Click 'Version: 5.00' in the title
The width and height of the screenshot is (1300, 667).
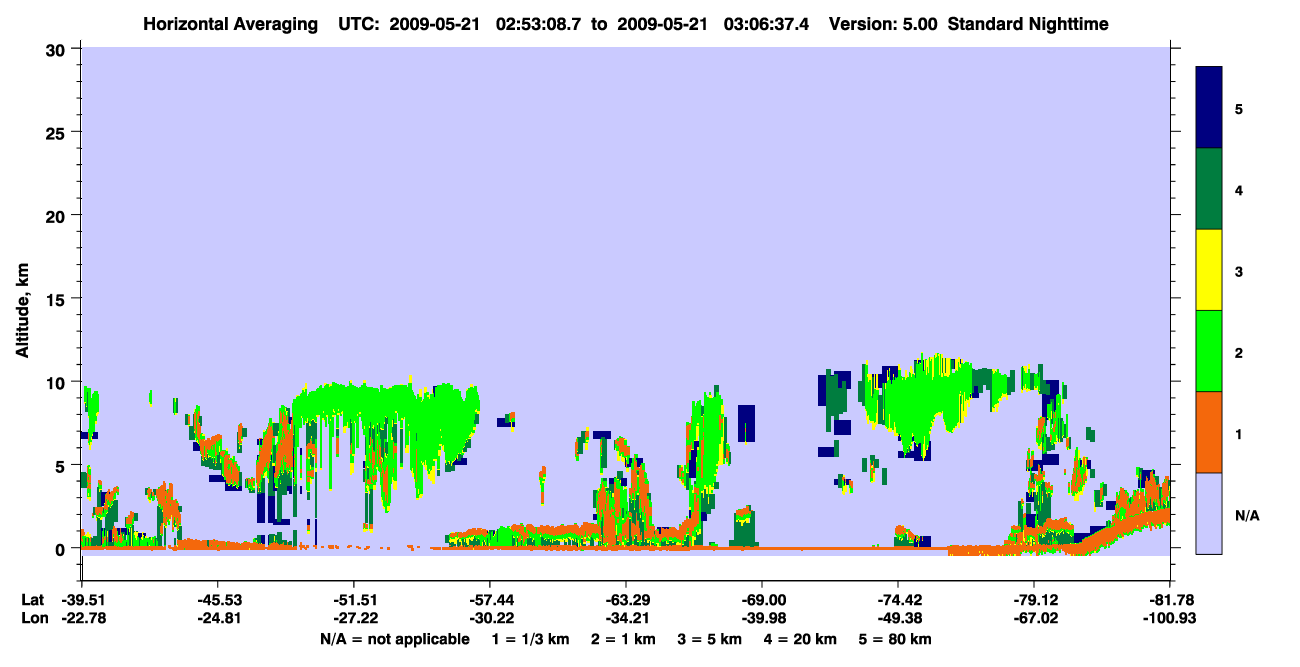click(x=882, y=23)
